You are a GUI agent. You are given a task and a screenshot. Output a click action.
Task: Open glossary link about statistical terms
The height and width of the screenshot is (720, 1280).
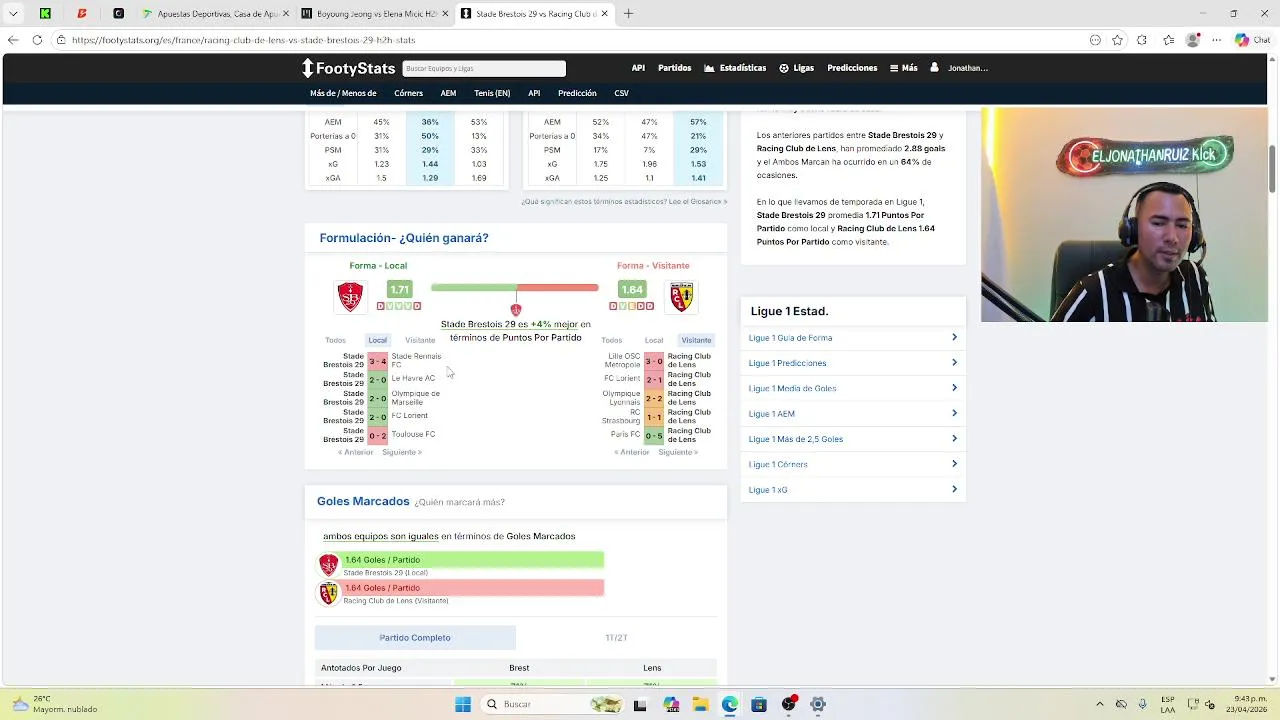624,201
